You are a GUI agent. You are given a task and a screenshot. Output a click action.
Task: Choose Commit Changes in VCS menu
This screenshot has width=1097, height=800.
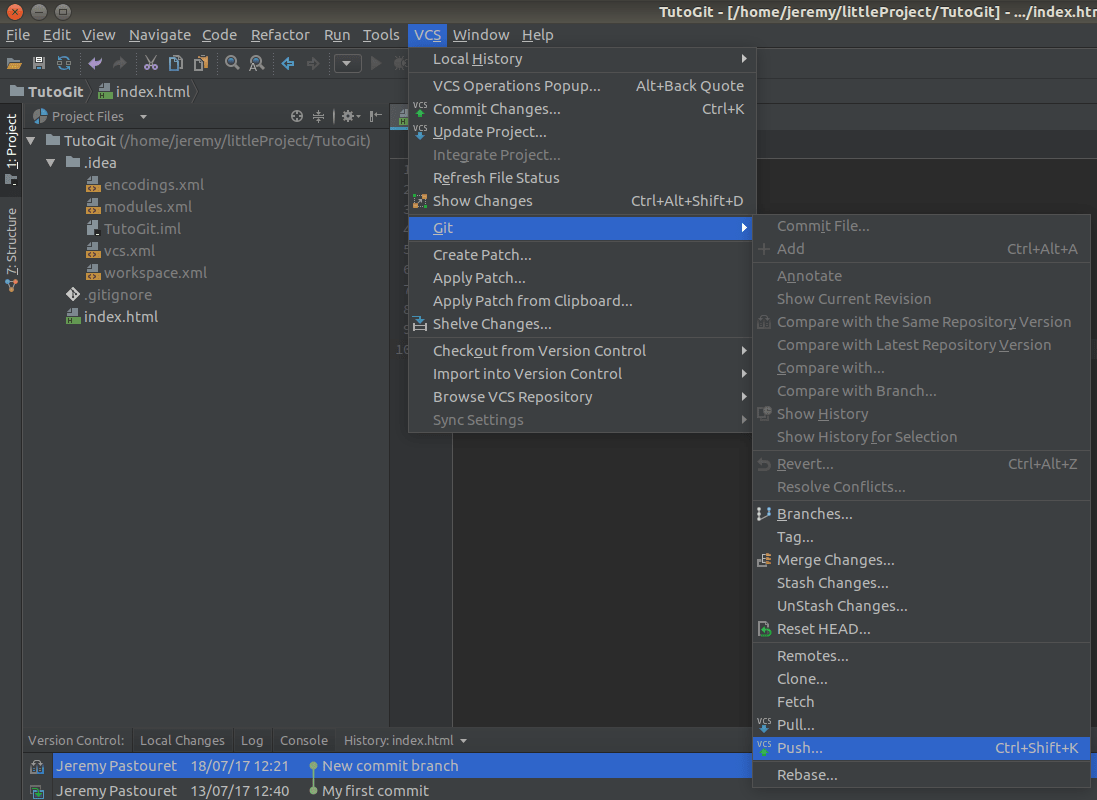click(582, 109)
